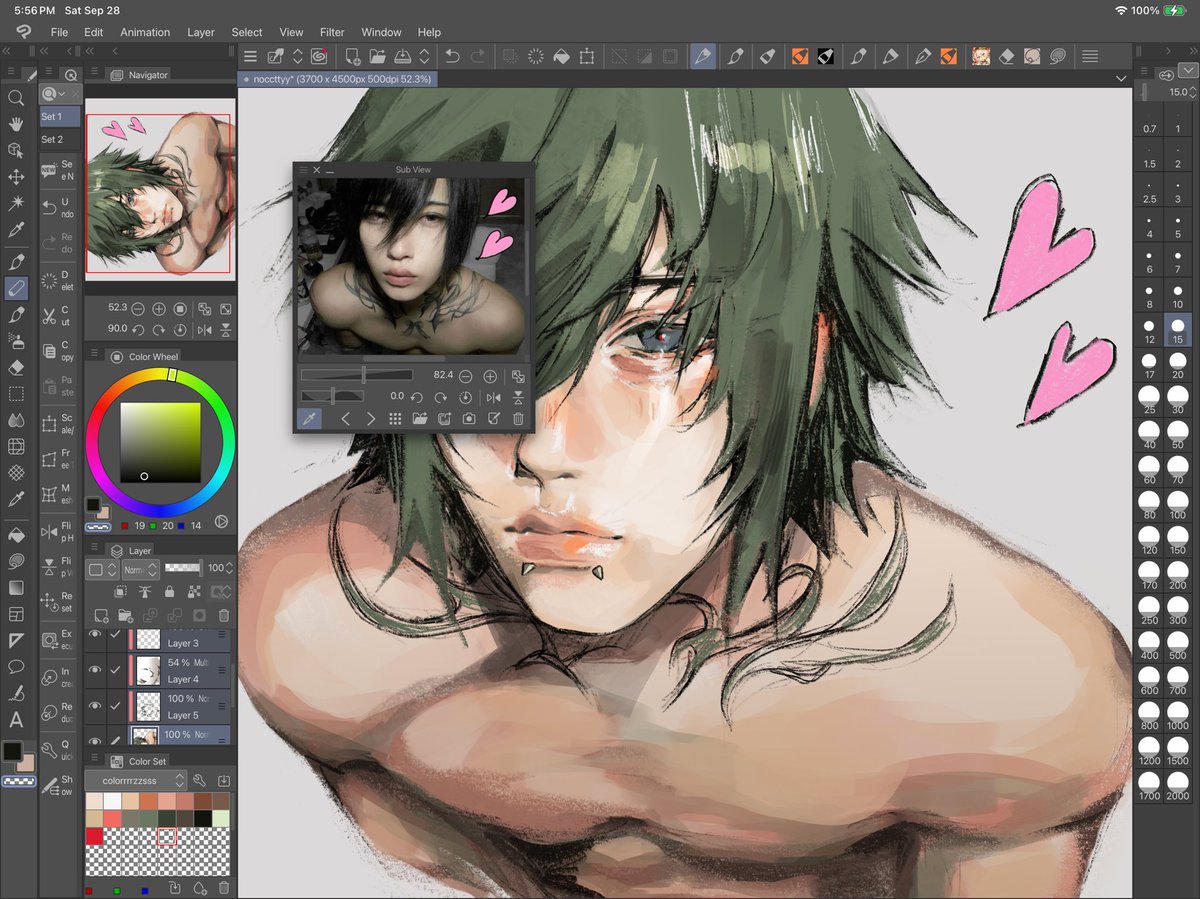The height and width of the screenshot is (899, 1200).
Task: Expand quick access set dropdown
Action: (52, 93)
